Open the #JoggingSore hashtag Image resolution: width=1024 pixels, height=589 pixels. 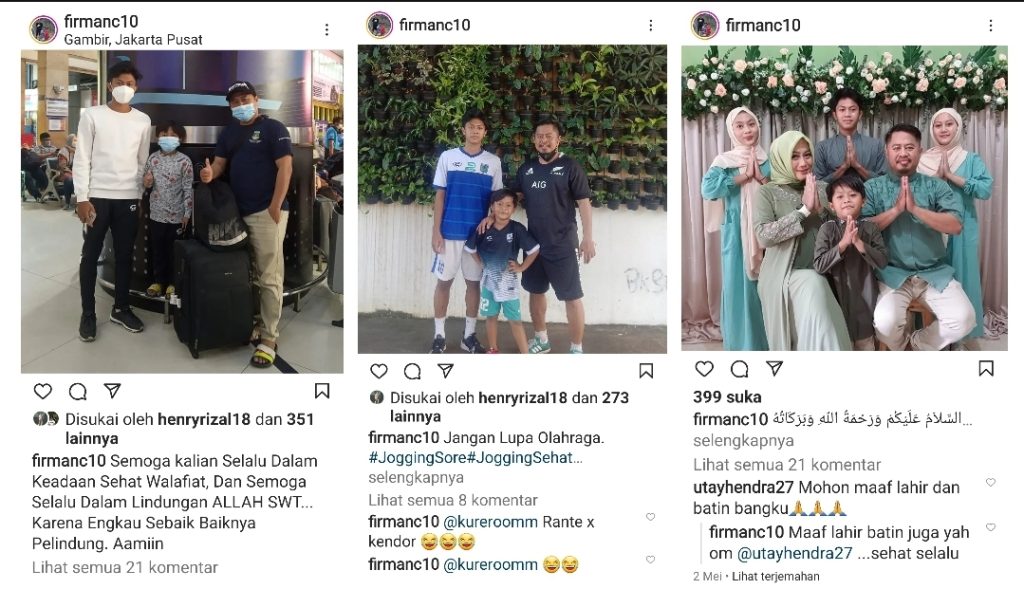pyautogui.click(x=417, y=458)
